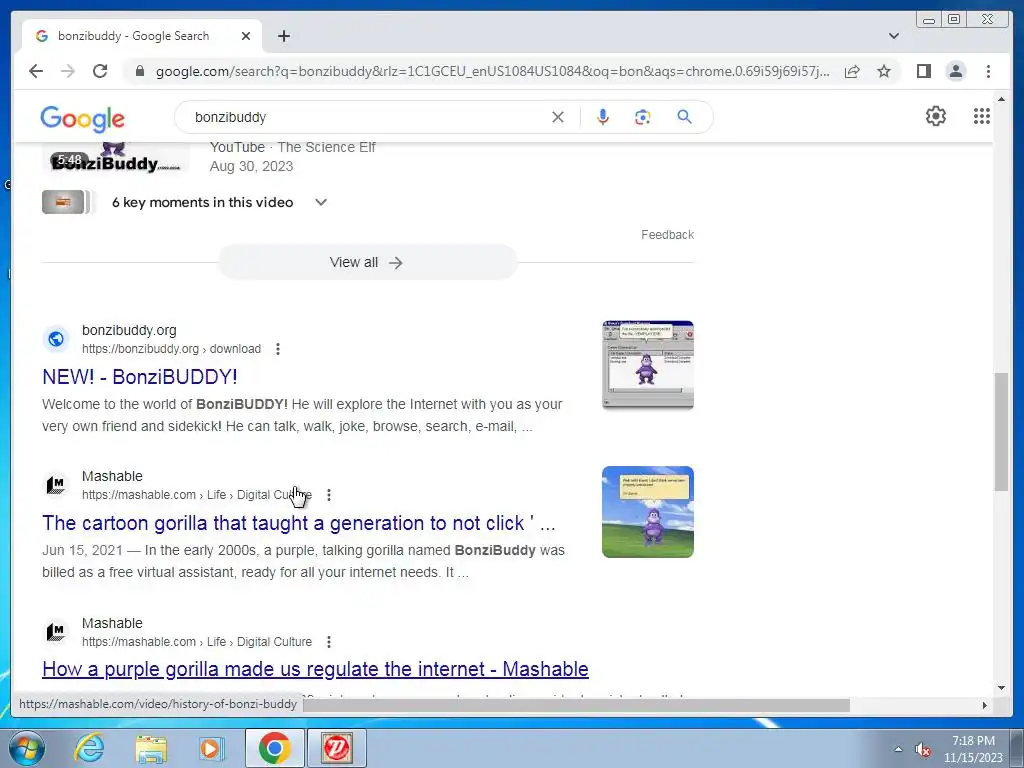Open the red Z app in taskbar
This screenshot has width=1024, height=768.
coord(336,748)
